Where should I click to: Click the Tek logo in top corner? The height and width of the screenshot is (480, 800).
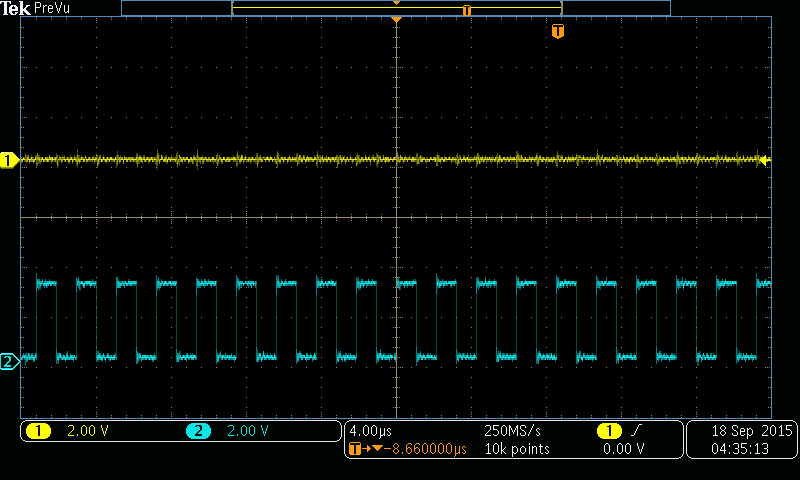[x=15, y=8]
